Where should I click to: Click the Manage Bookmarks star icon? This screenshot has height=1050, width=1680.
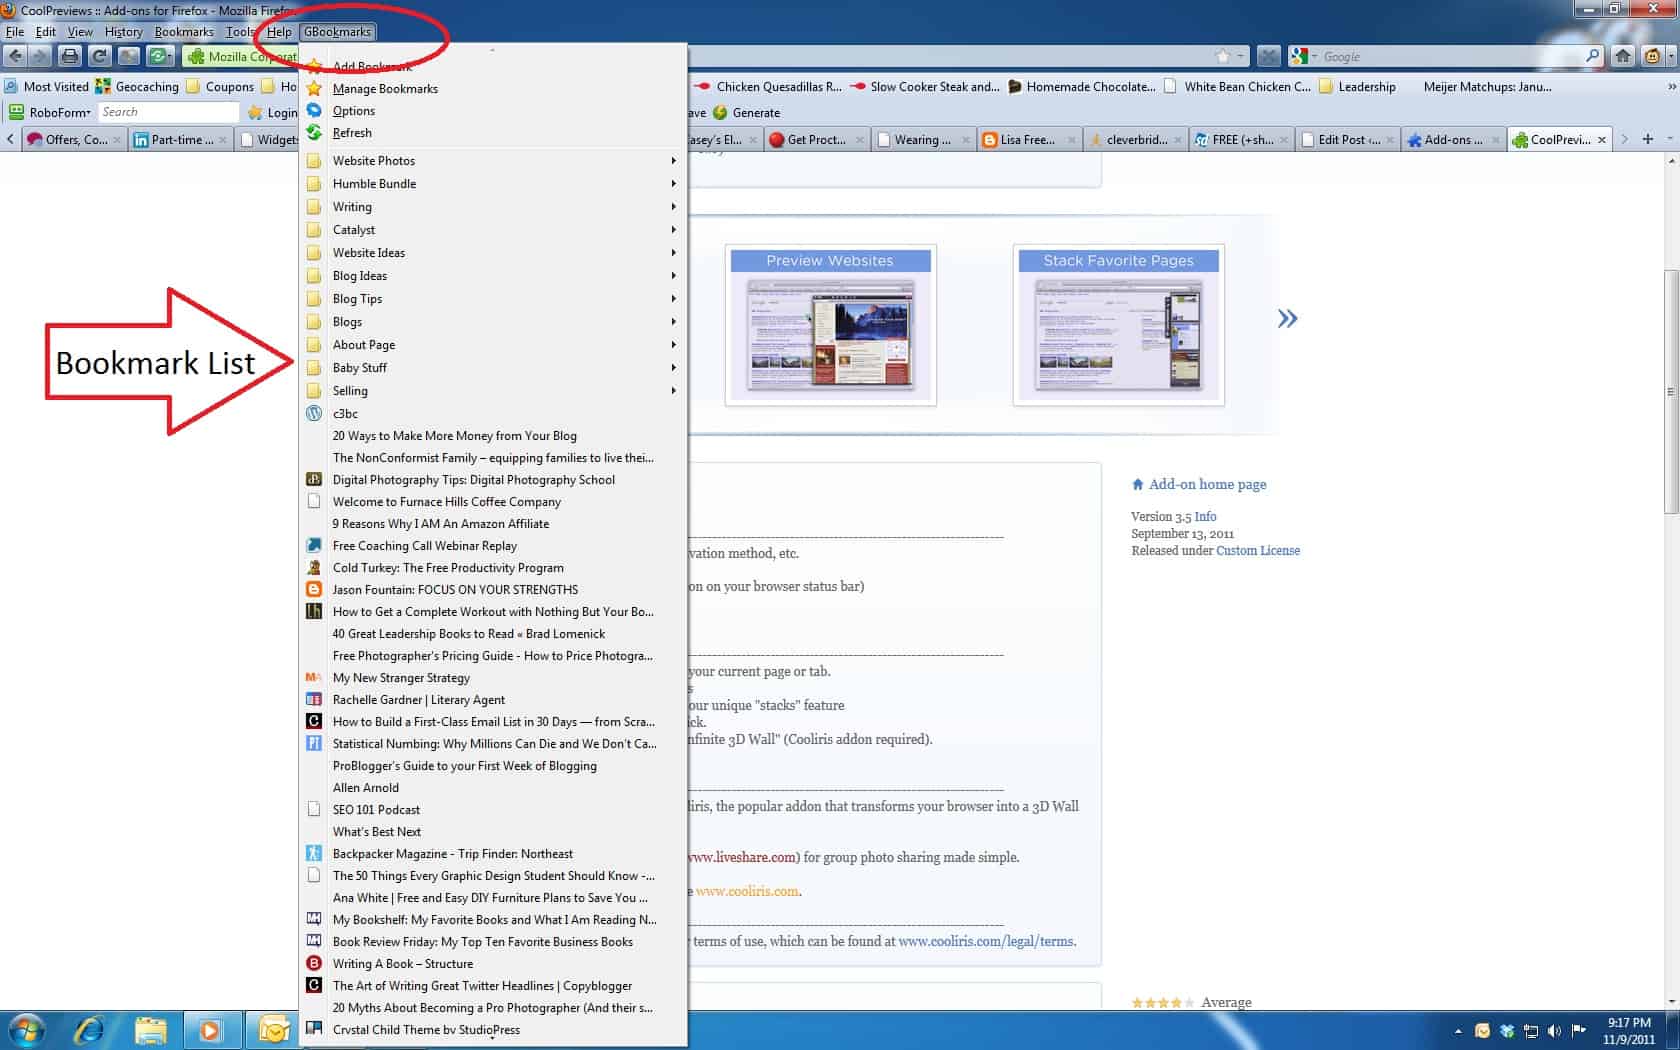tap(314, 89)
